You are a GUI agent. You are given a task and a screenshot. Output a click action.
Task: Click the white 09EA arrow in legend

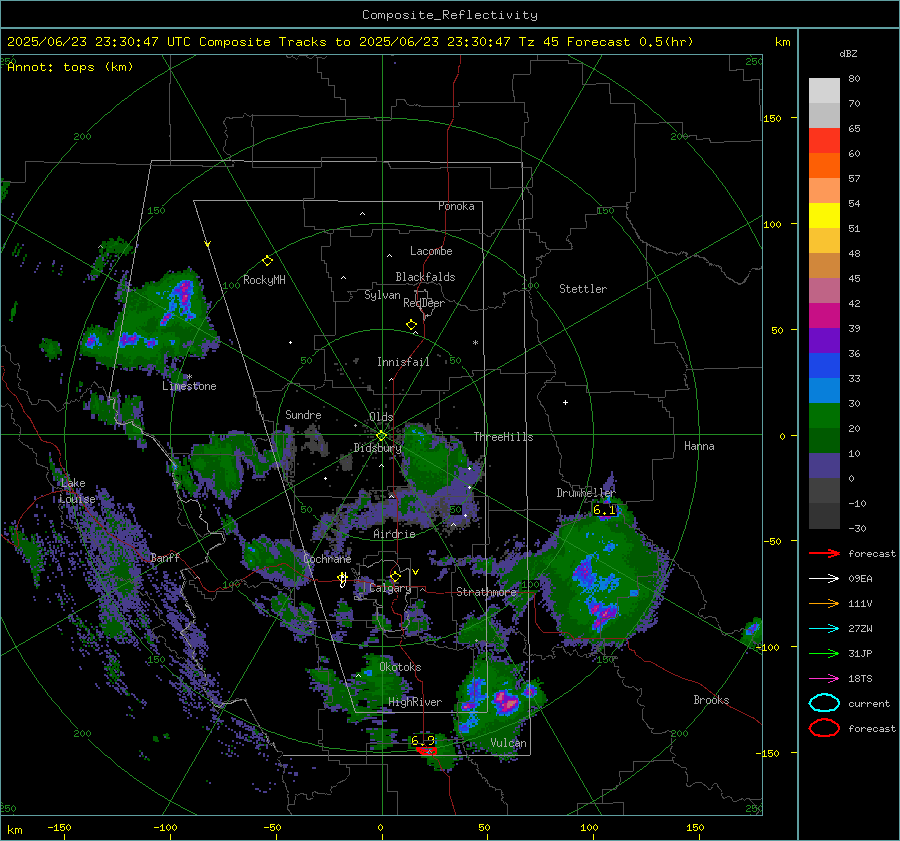(824, 579)
